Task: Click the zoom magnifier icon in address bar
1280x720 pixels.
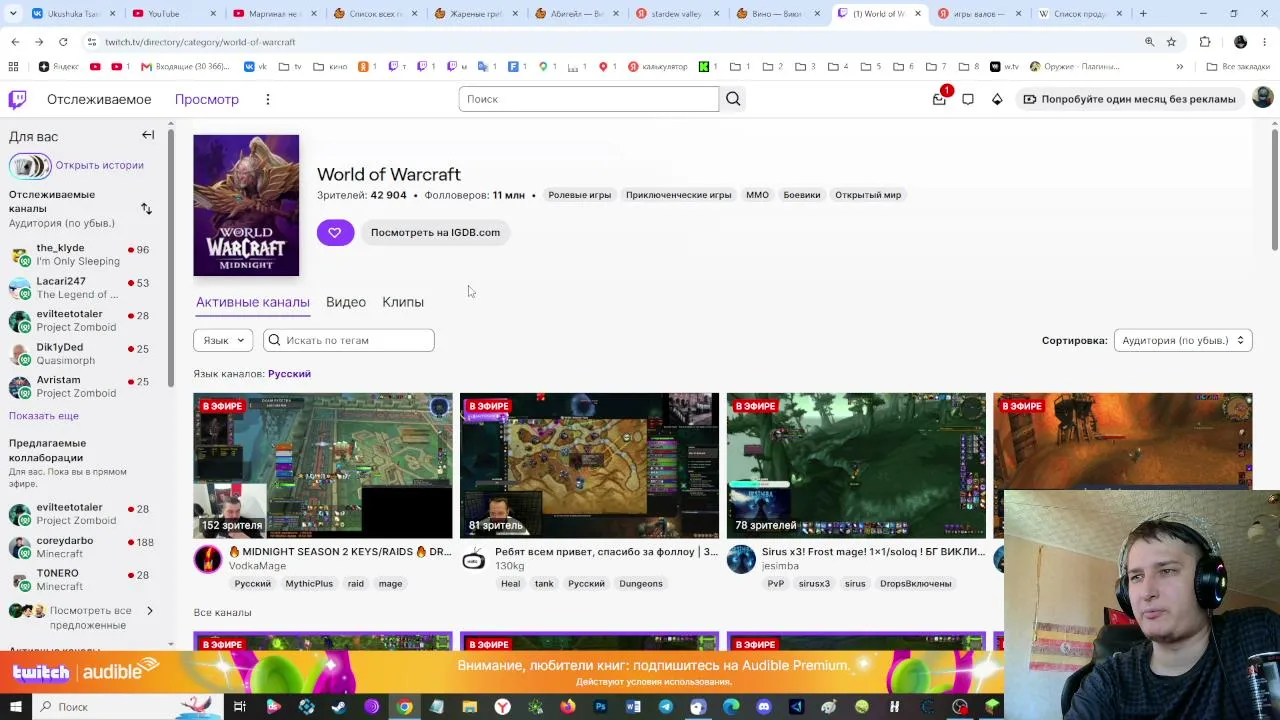Action: (x=1149, y=42)
